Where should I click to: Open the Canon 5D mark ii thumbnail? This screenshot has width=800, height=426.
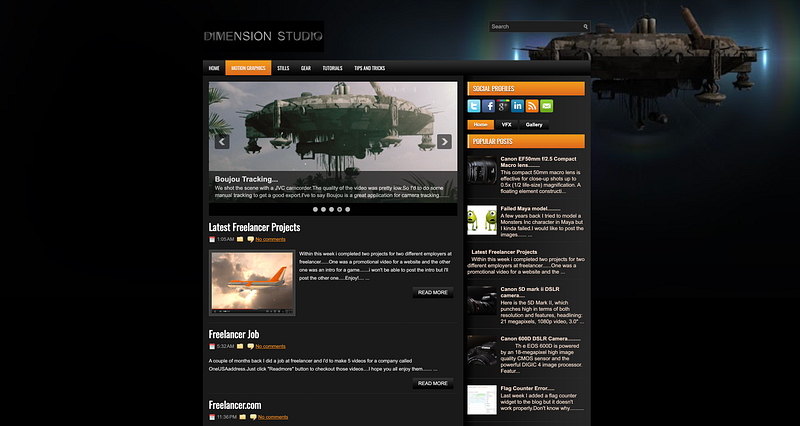(482, 300)
